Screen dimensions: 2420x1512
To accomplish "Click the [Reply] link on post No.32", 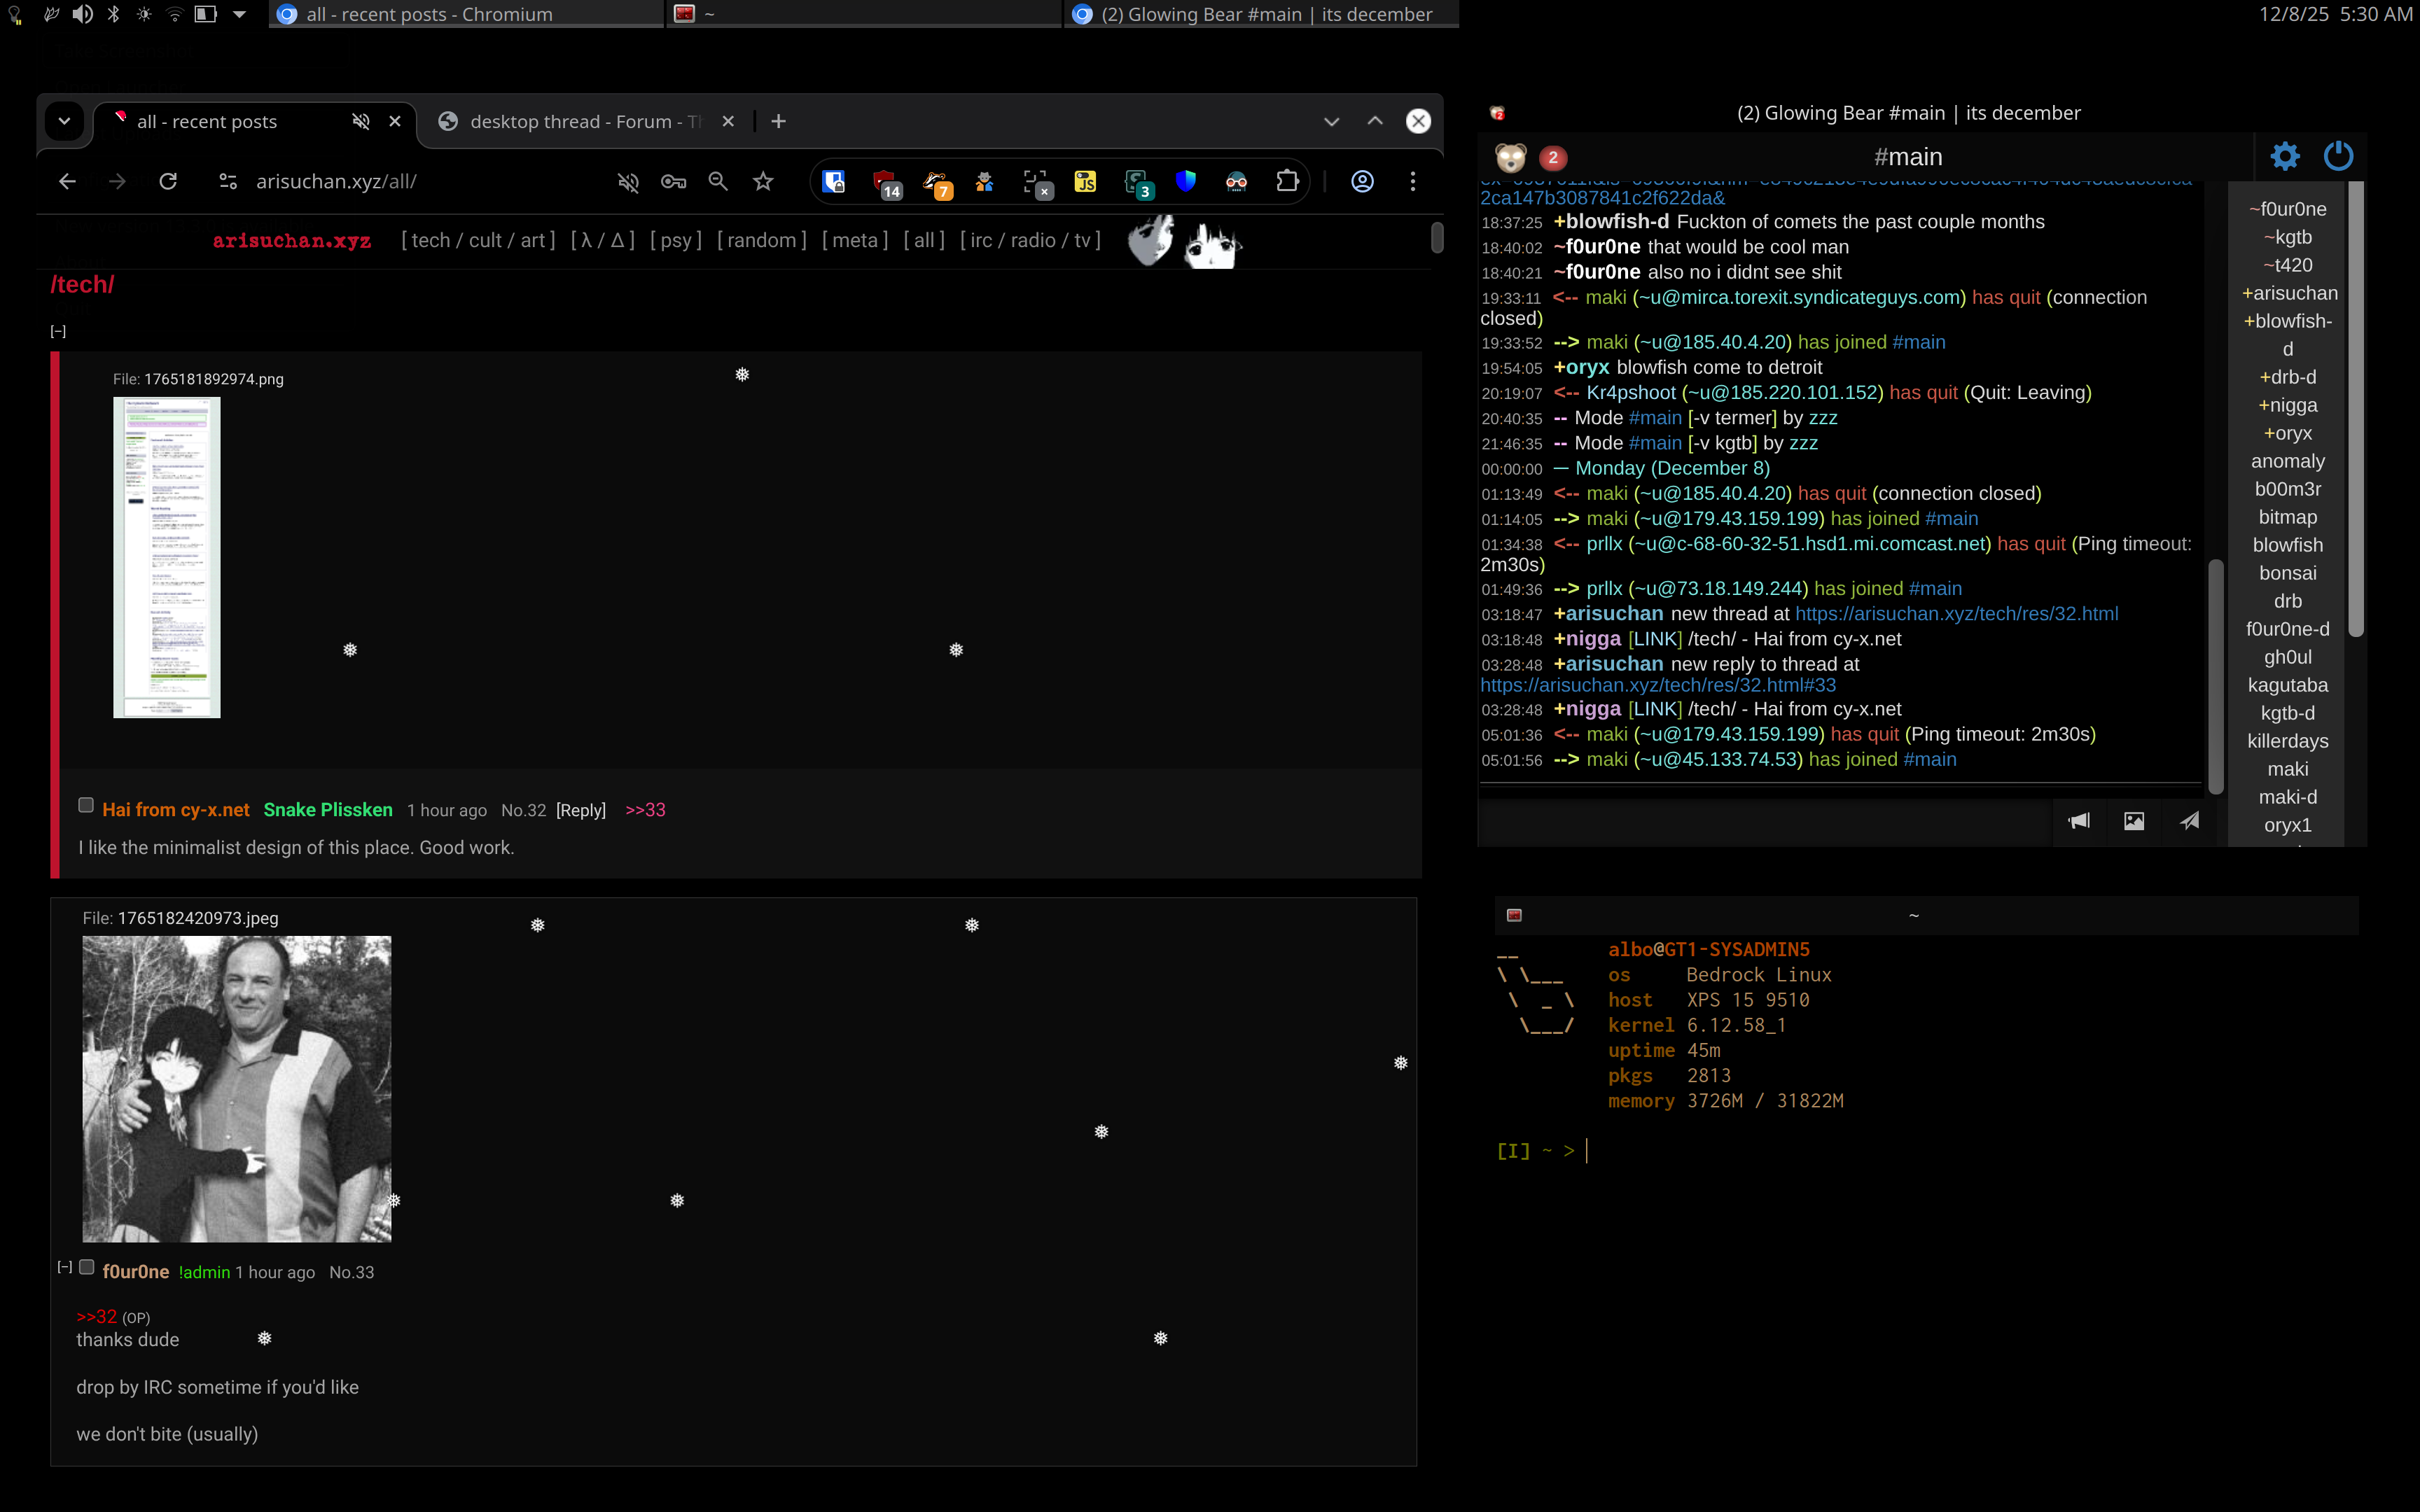I will click(x=581, y=810).
